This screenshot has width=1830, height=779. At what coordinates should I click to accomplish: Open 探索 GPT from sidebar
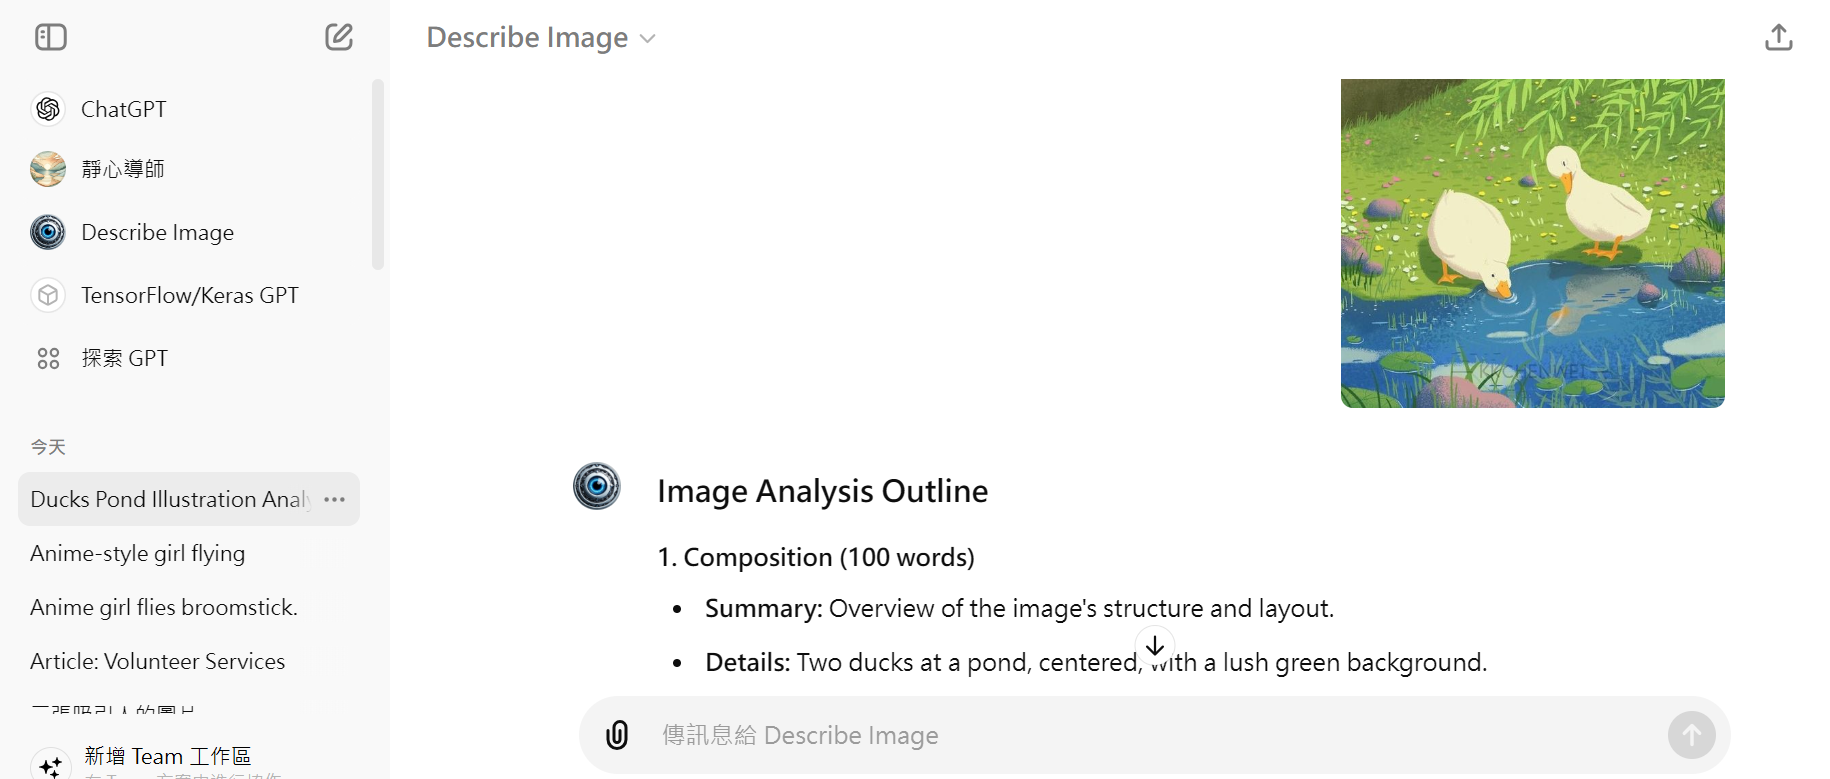pos(124,359)
